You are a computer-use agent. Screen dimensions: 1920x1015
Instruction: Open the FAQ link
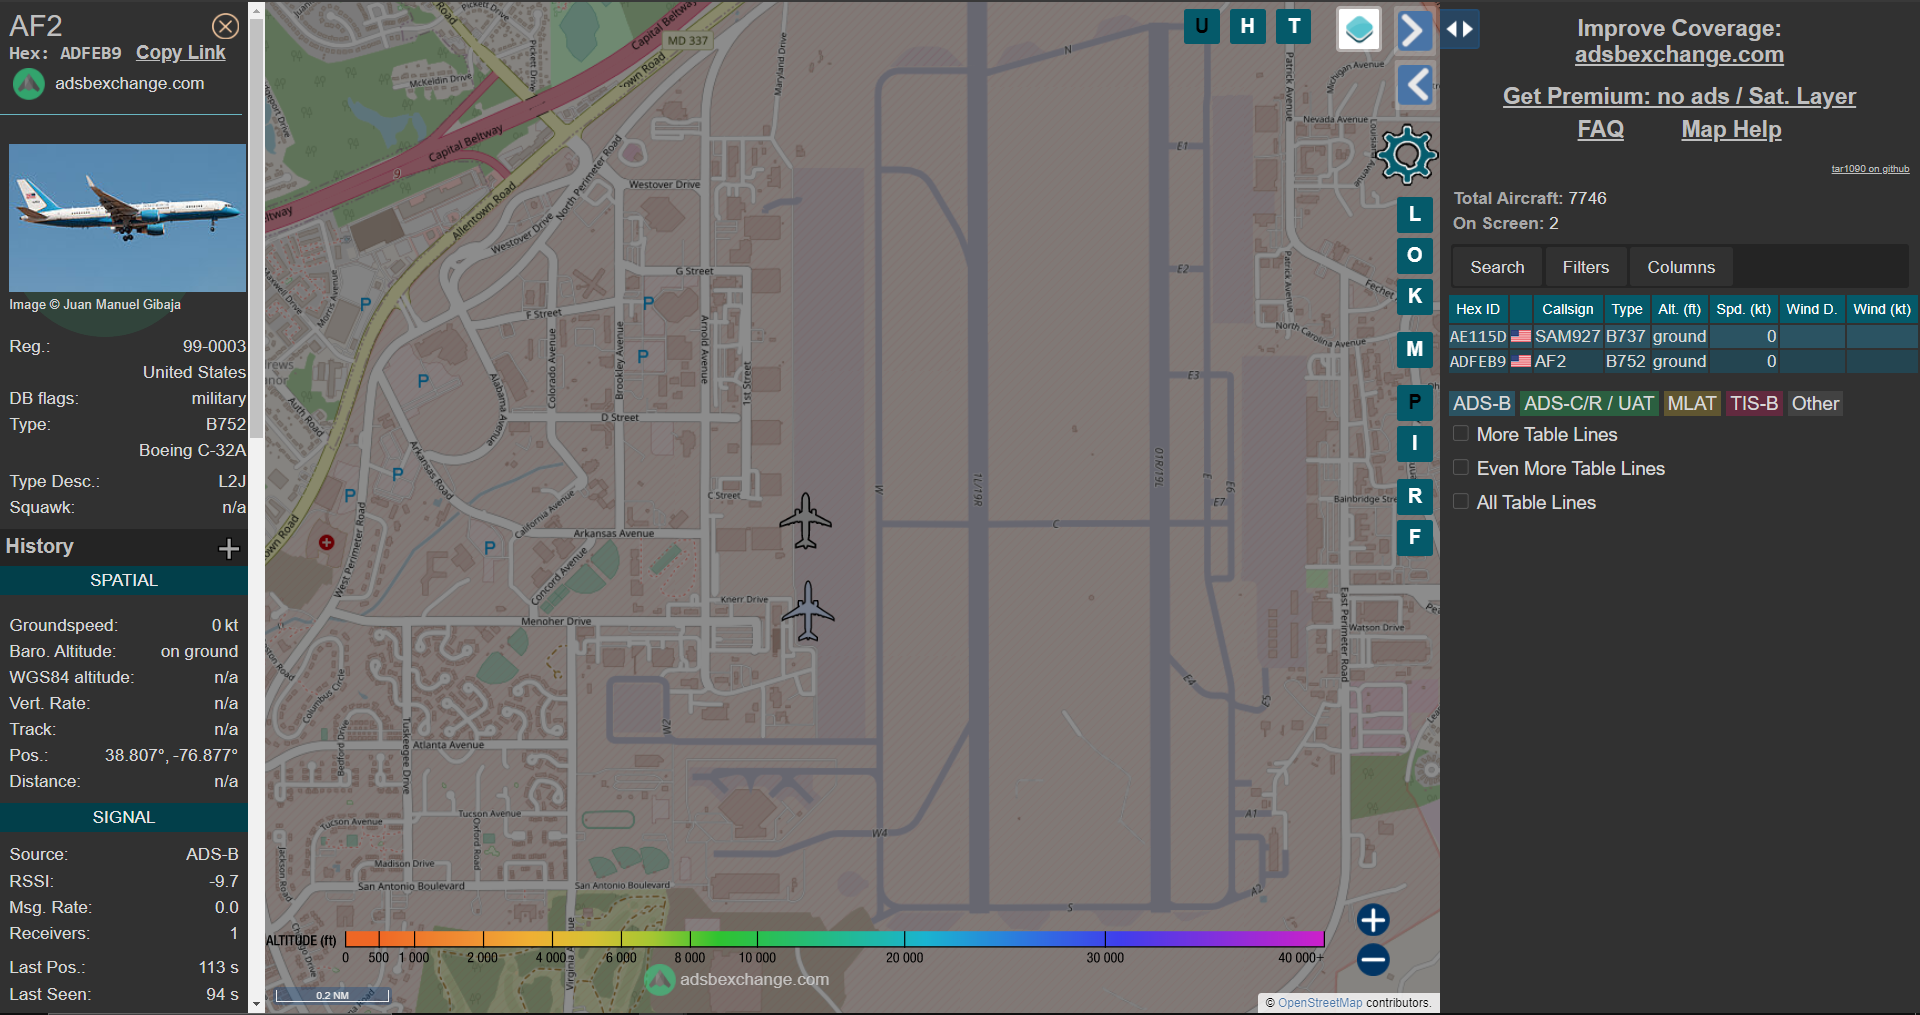click(1600, 130)
